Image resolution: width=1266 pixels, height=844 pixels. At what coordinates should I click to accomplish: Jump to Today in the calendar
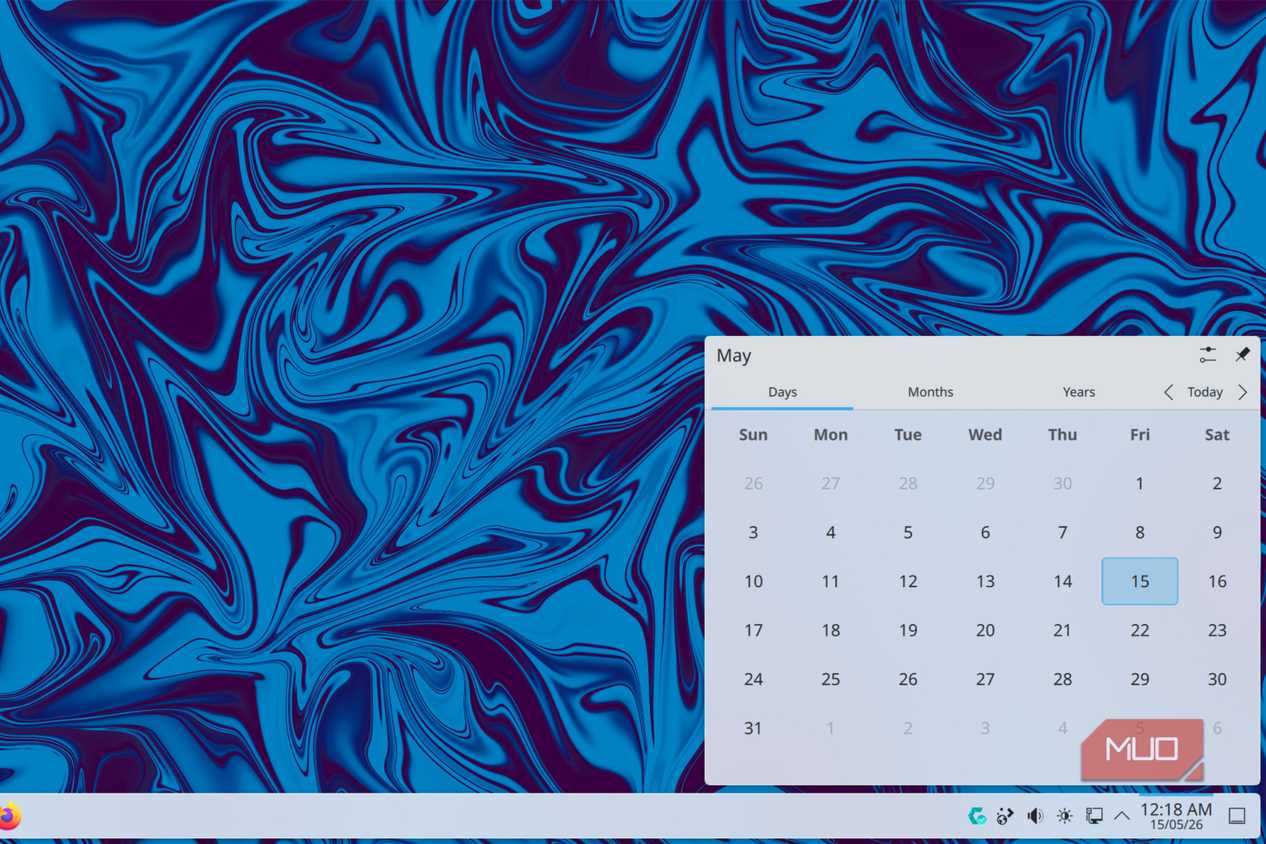pyautogui.click(x=1205, y=392)
